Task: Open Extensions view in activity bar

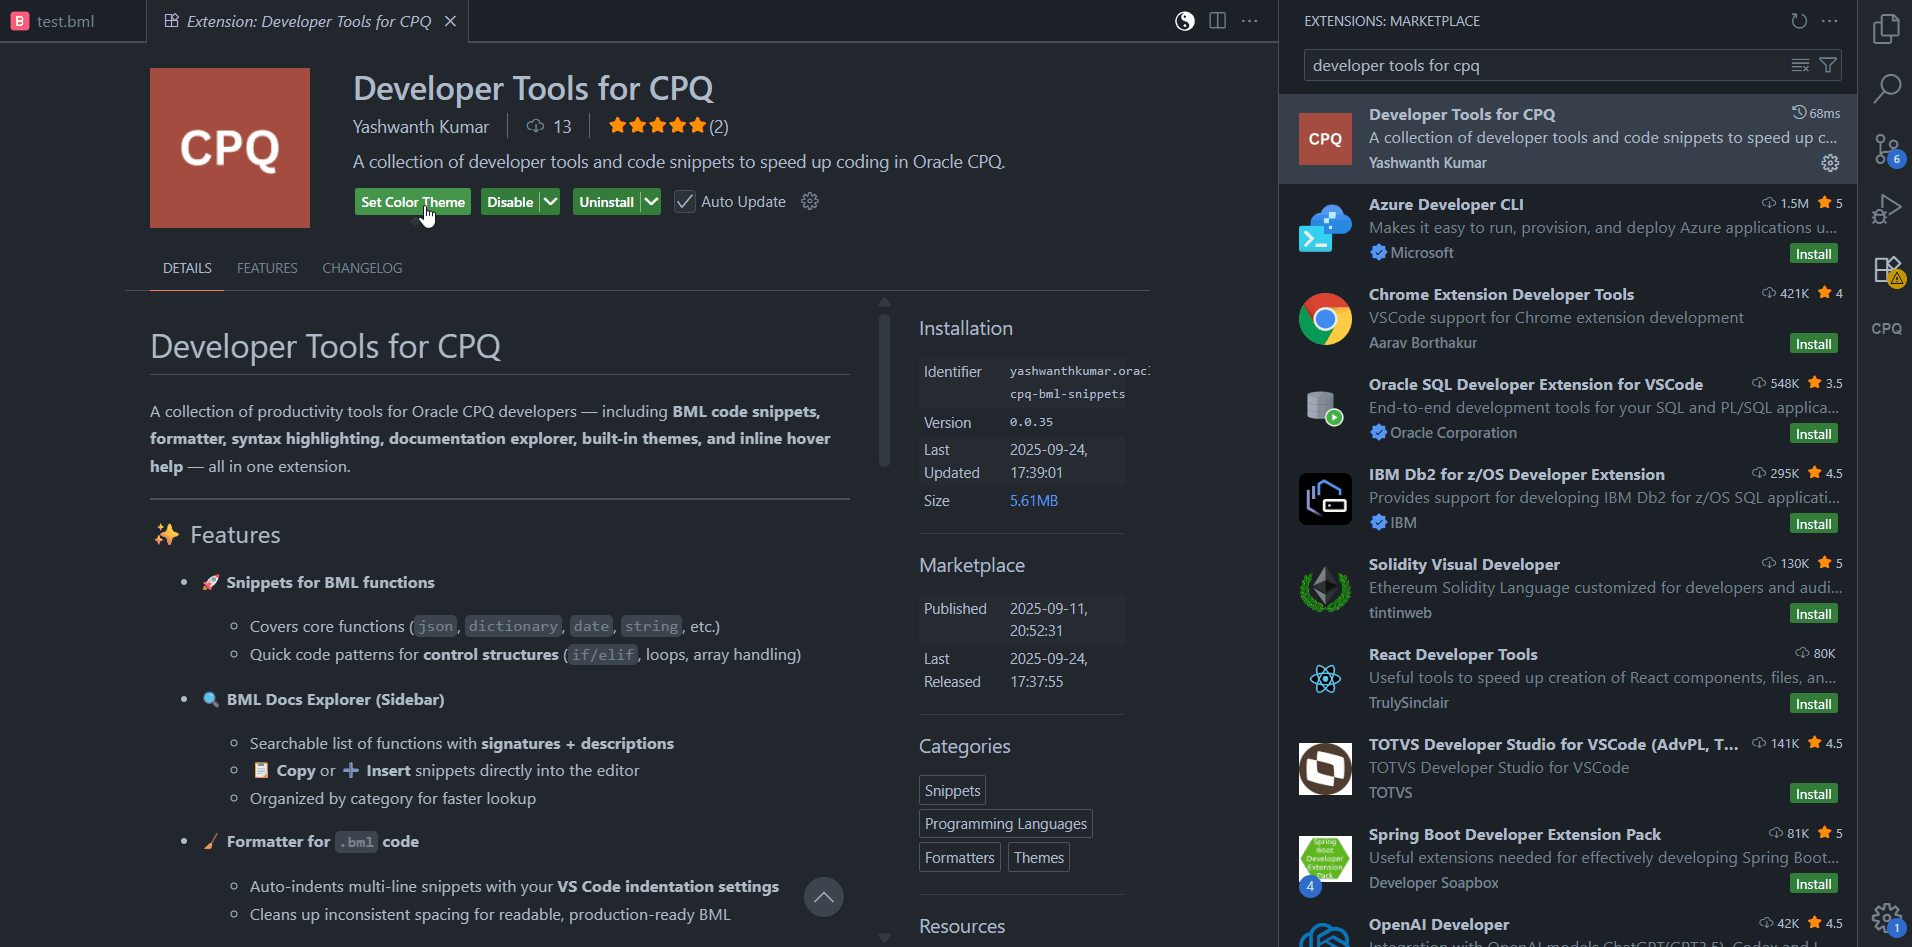Action: [1886, 270]
